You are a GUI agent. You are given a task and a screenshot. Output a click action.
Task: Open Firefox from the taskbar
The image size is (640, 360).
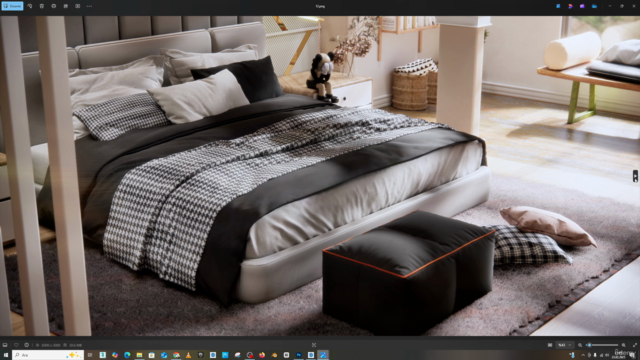click(262, 355)
